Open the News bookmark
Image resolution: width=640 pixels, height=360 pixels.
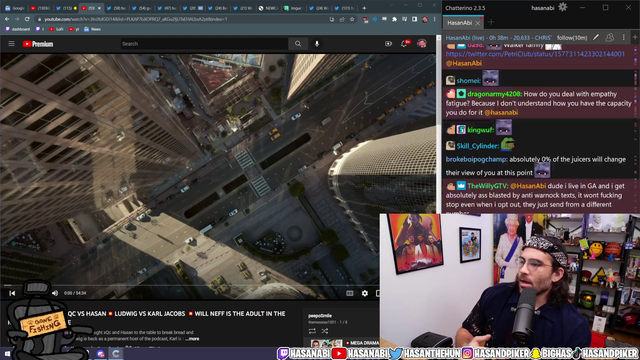pyautogui.click(x=93, y=29)
